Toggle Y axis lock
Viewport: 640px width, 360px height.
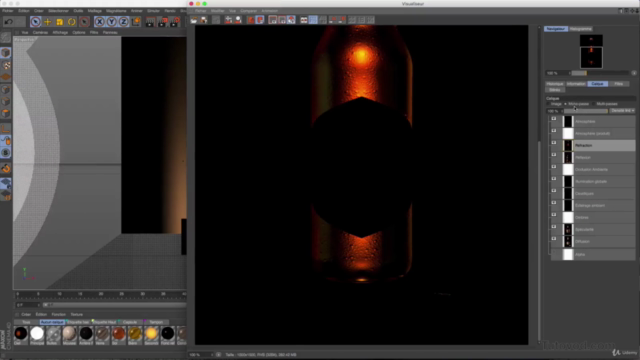(x=111, y=21)
